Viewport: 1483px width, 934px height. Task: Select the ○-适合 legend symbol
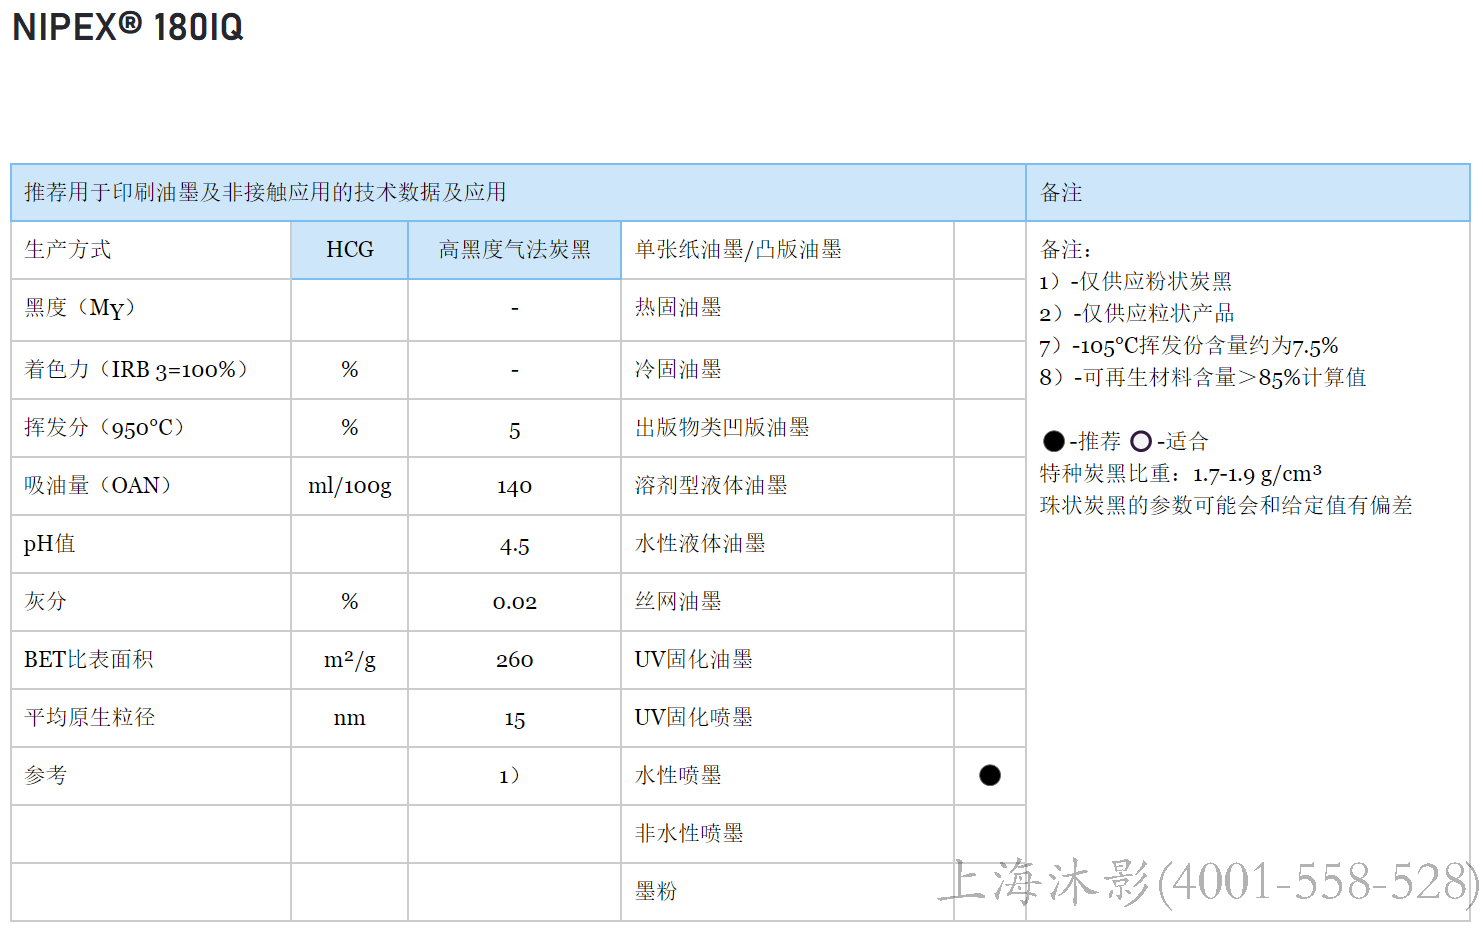pyautogui.click(x=1141, y=440)
